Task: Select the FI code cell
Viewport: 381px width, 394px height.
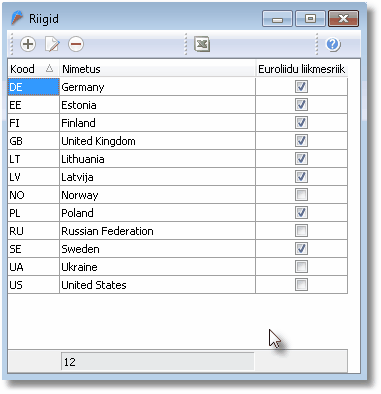Action: tap(33, 123)
